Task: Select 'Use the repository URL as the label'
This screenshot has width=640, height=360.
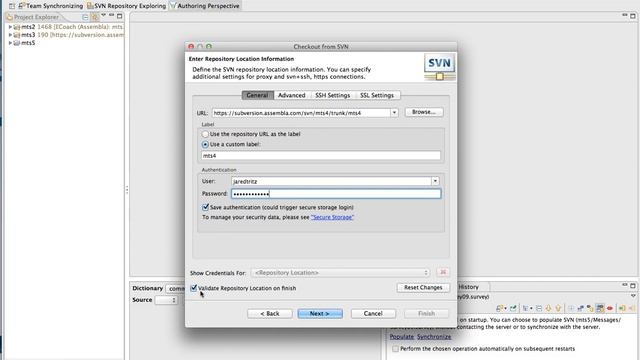Action: pyautogui.click(x=205, y=134)
